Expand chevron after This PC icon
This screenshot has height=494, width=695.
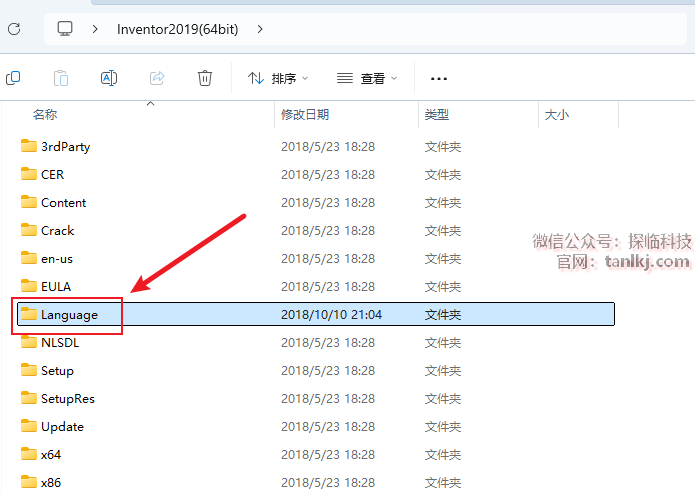95,29
